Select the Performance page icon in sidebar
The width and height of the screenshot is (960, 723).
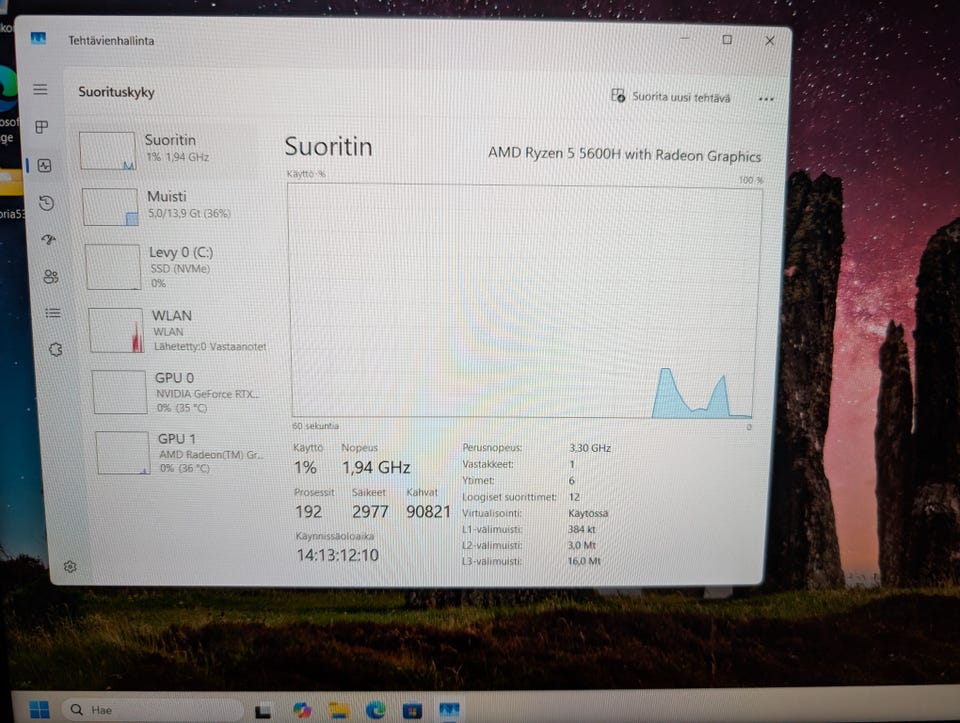[44, 165]
